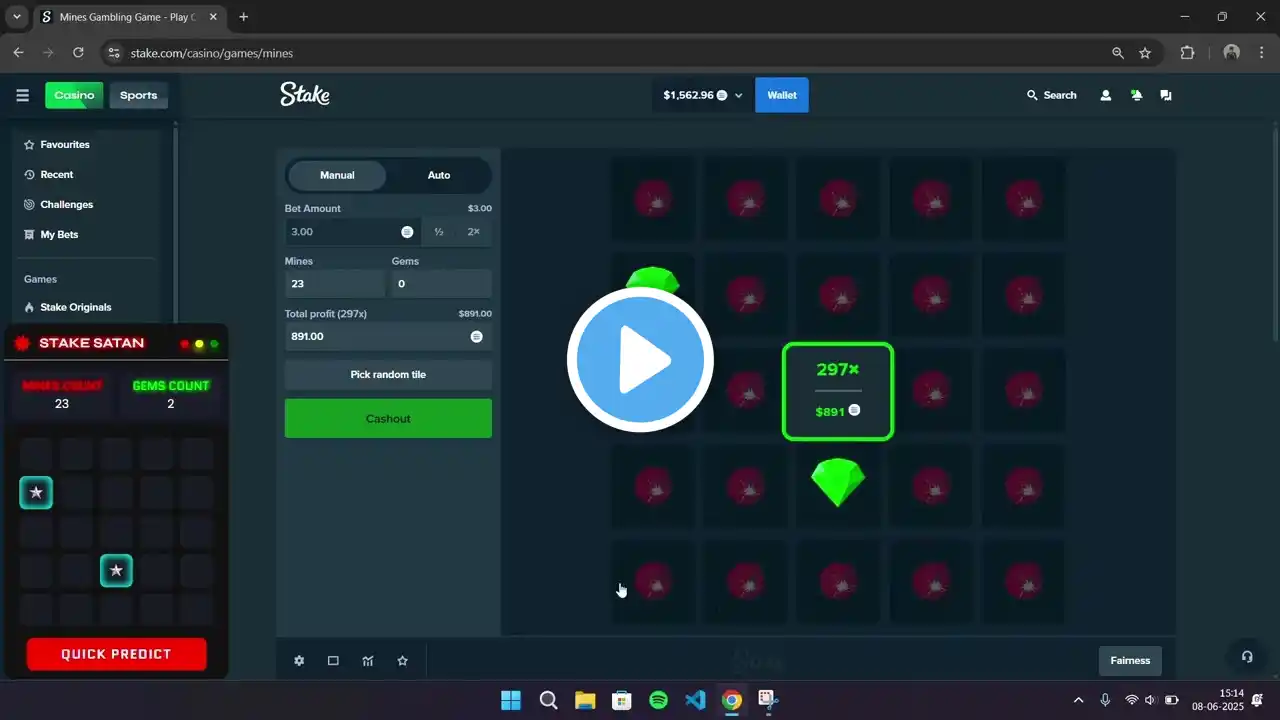
Task: Open game settings gear icon
Action: click(x=299, y=661)
